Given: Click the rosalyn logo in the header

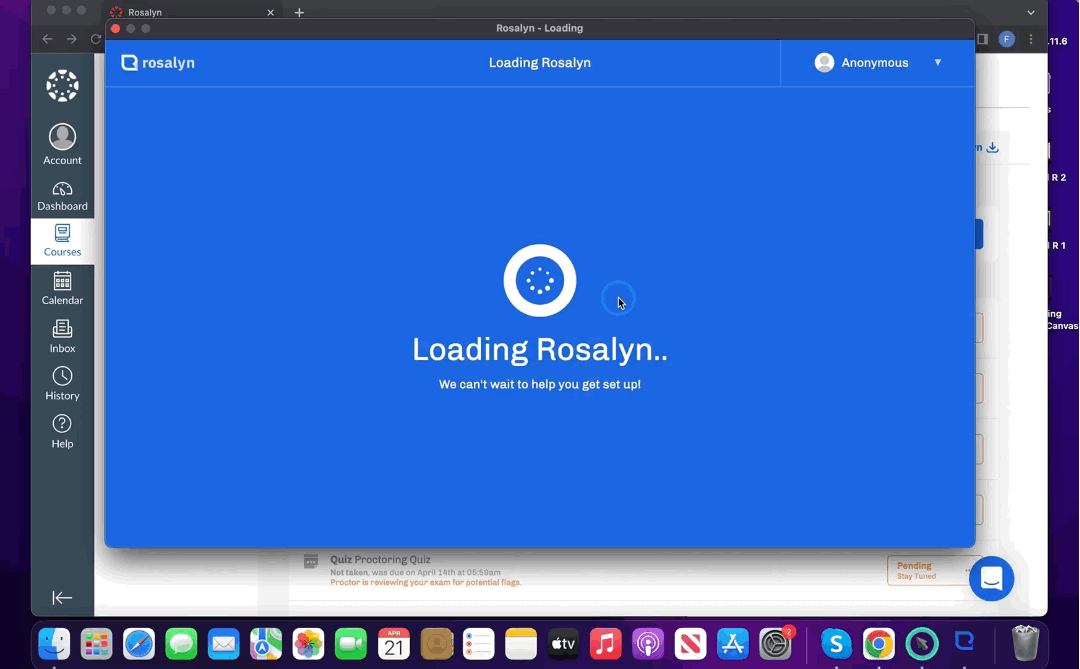Looking at the screenshot, I should (x=158, y=63).
